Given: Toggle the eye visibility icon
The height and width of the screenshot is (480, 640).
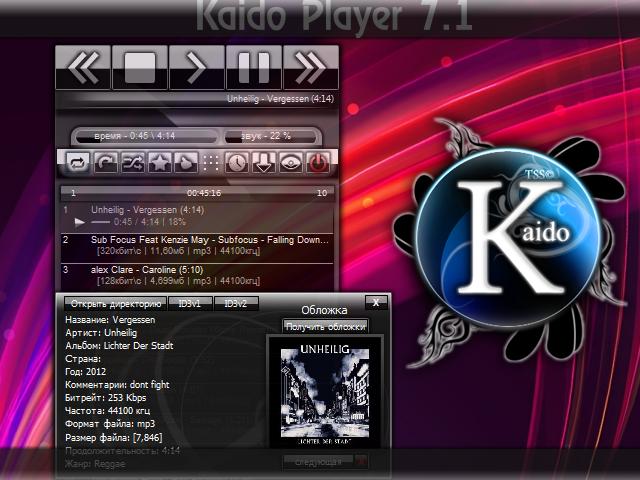Looking at the screenshot, I should click(291, 163).
